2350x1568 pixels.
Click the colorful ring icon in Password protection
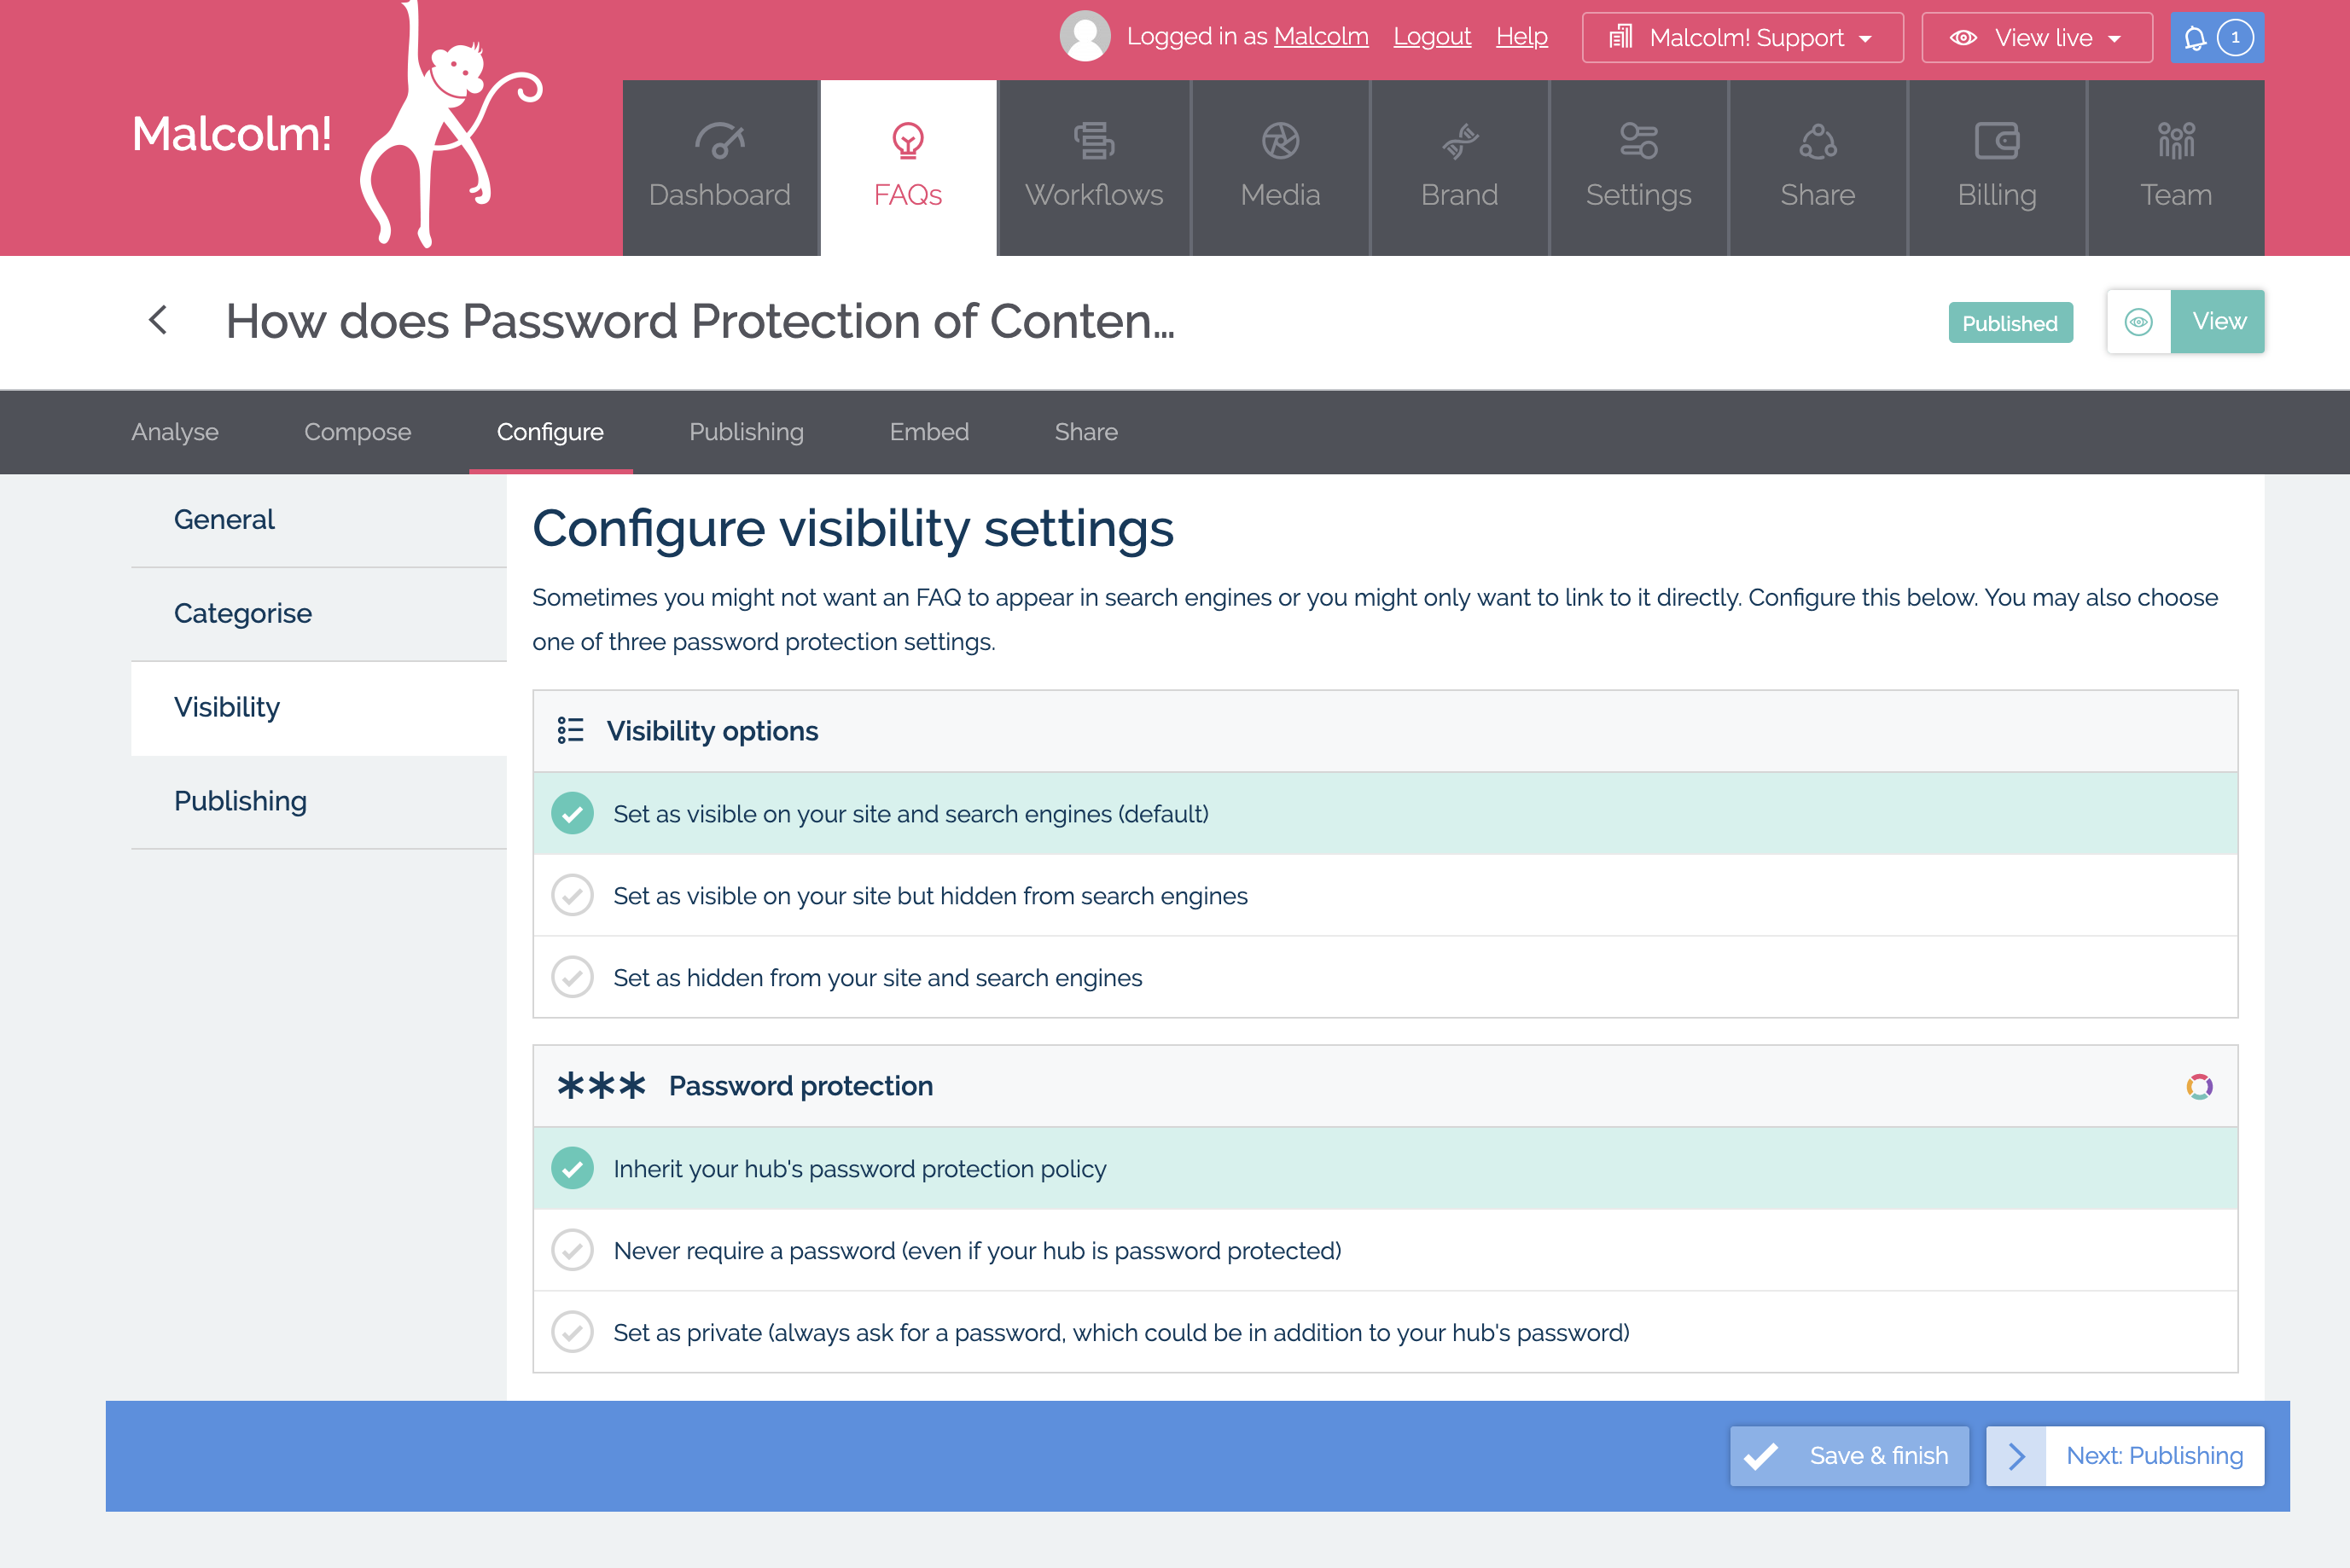tap(2199, 1086)
